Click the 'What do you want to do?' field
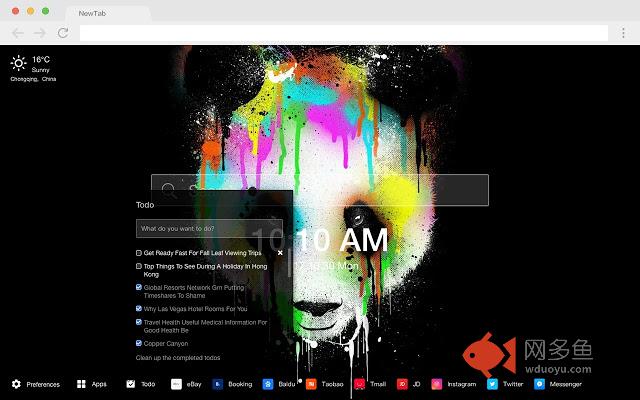 tap(211, 228)
